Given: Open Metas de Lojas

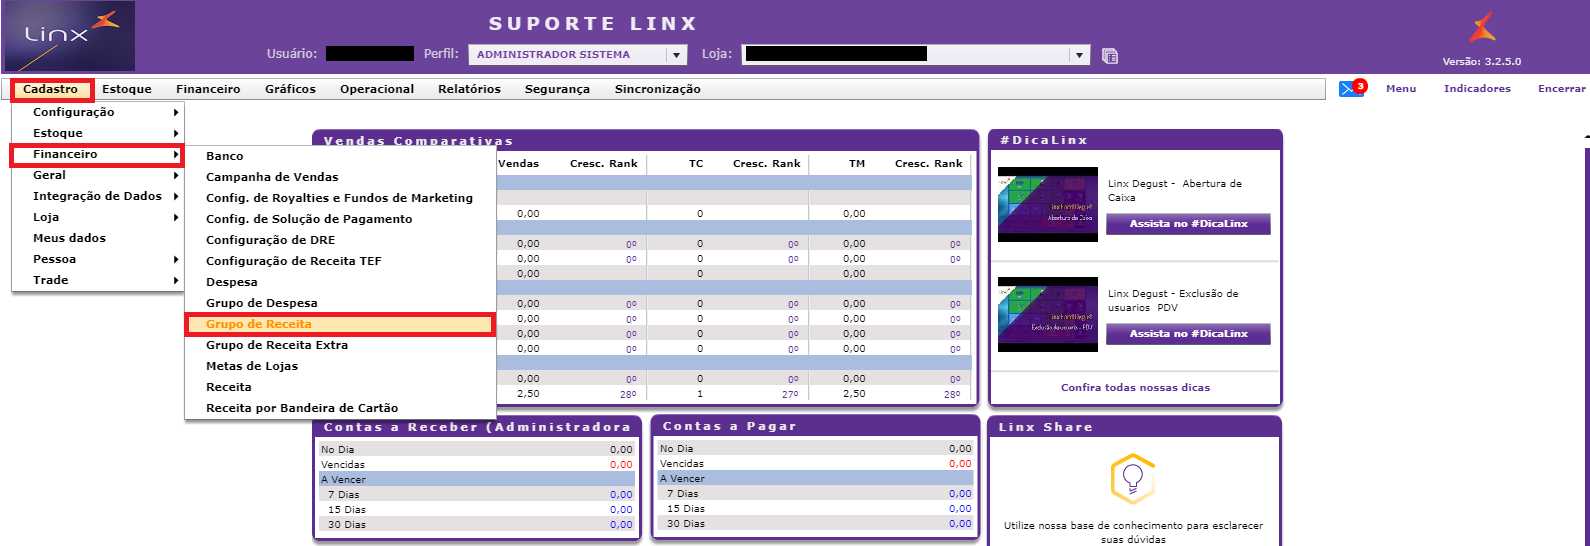Looking at the screenshot, I should coord(340,366).
